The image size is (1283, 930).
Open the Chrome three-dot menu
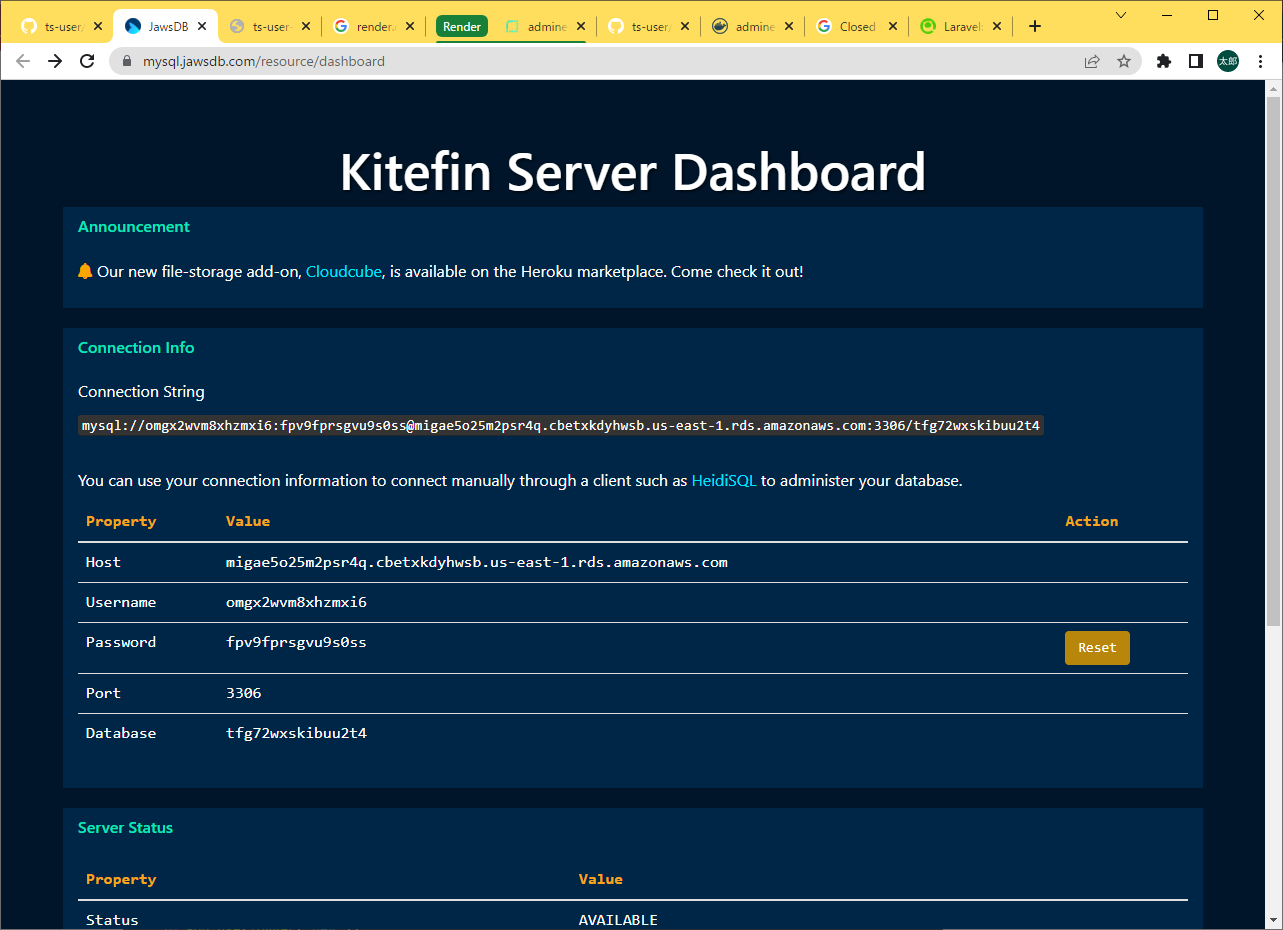tap(1260, 61)
